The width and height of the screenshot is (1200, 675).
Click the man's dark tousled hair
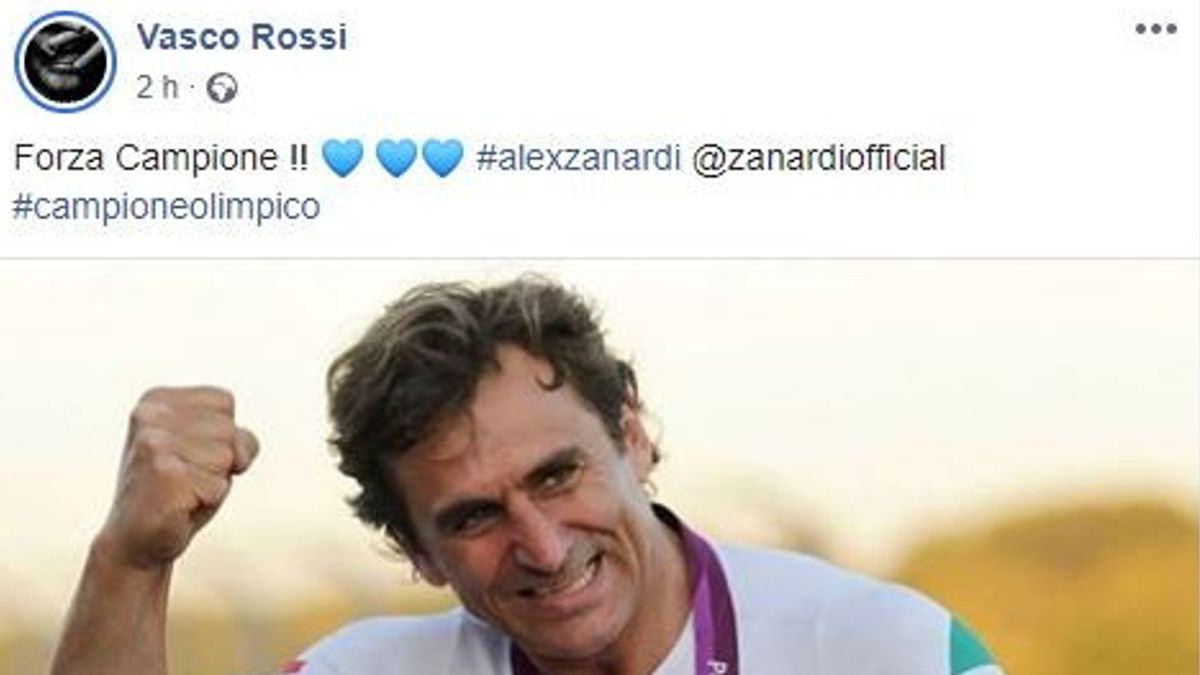click(480, 360)
